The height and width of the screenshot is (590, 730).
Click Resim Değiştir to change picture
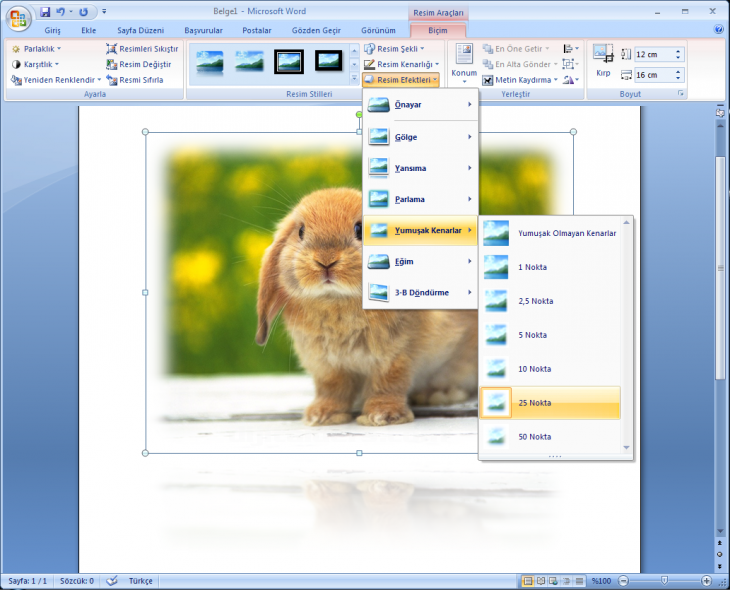click(139, 64)
